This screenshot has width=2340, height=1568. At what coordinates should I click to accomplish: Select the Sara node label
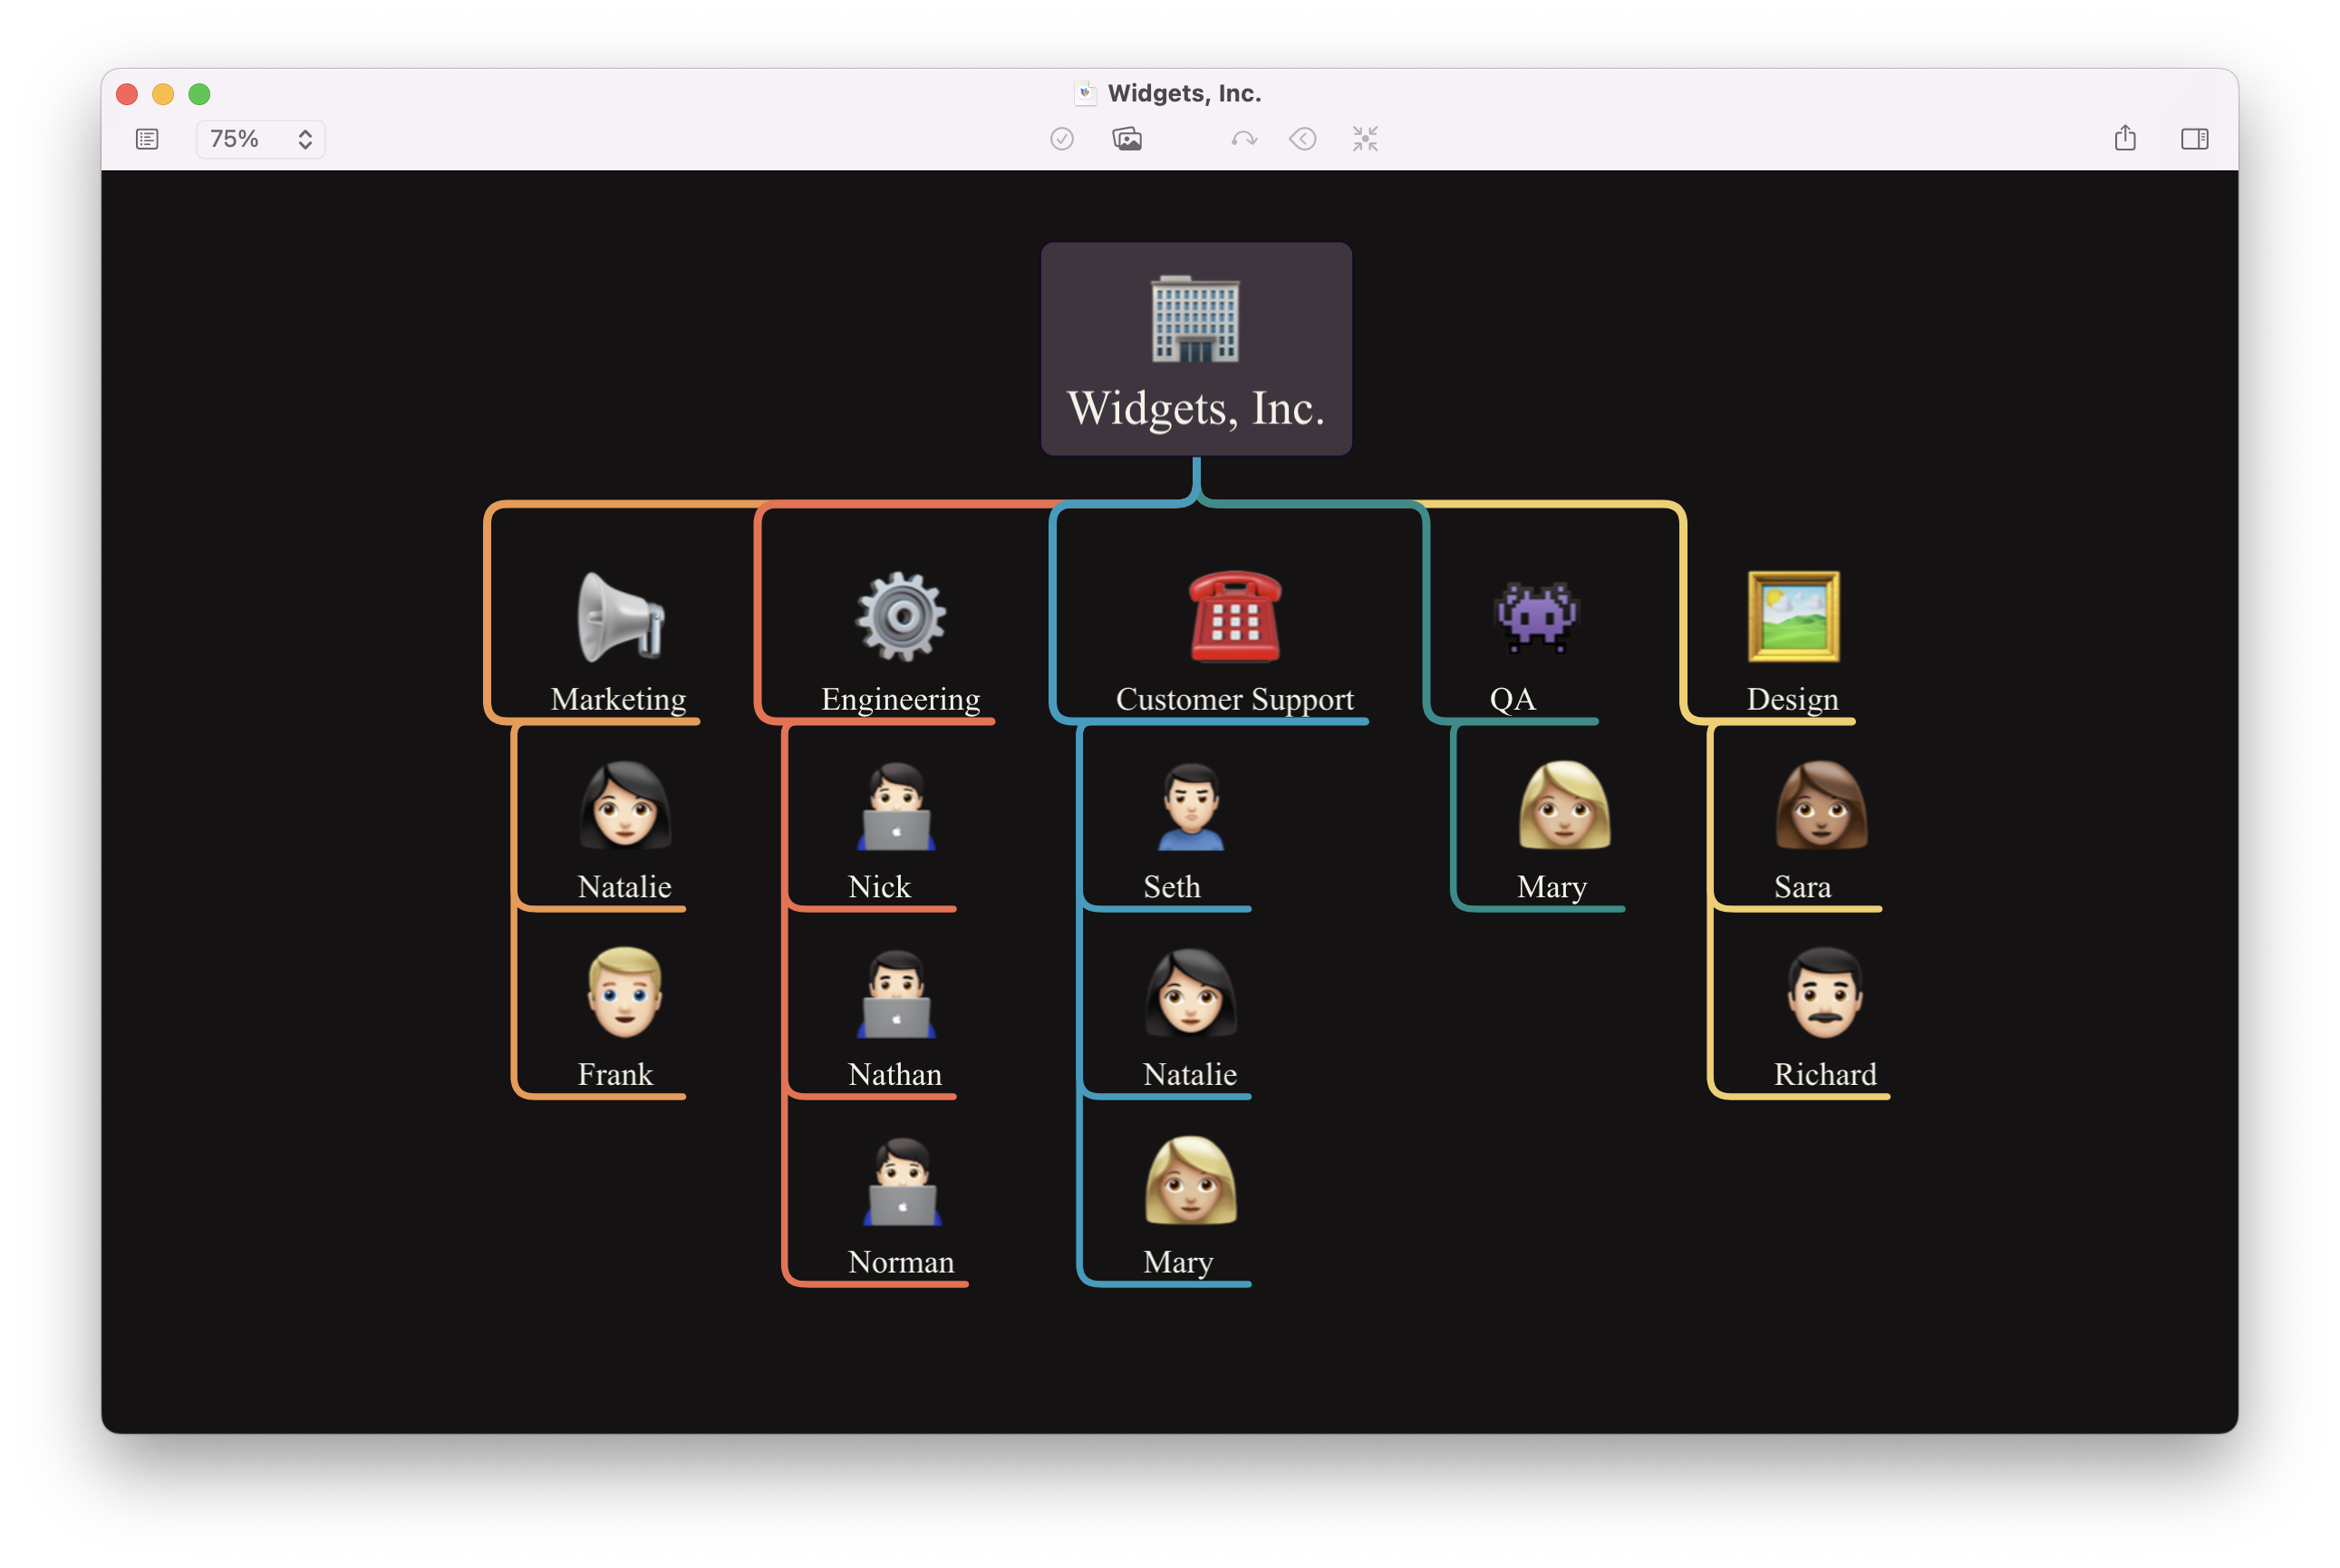(x=1802, y=886)
